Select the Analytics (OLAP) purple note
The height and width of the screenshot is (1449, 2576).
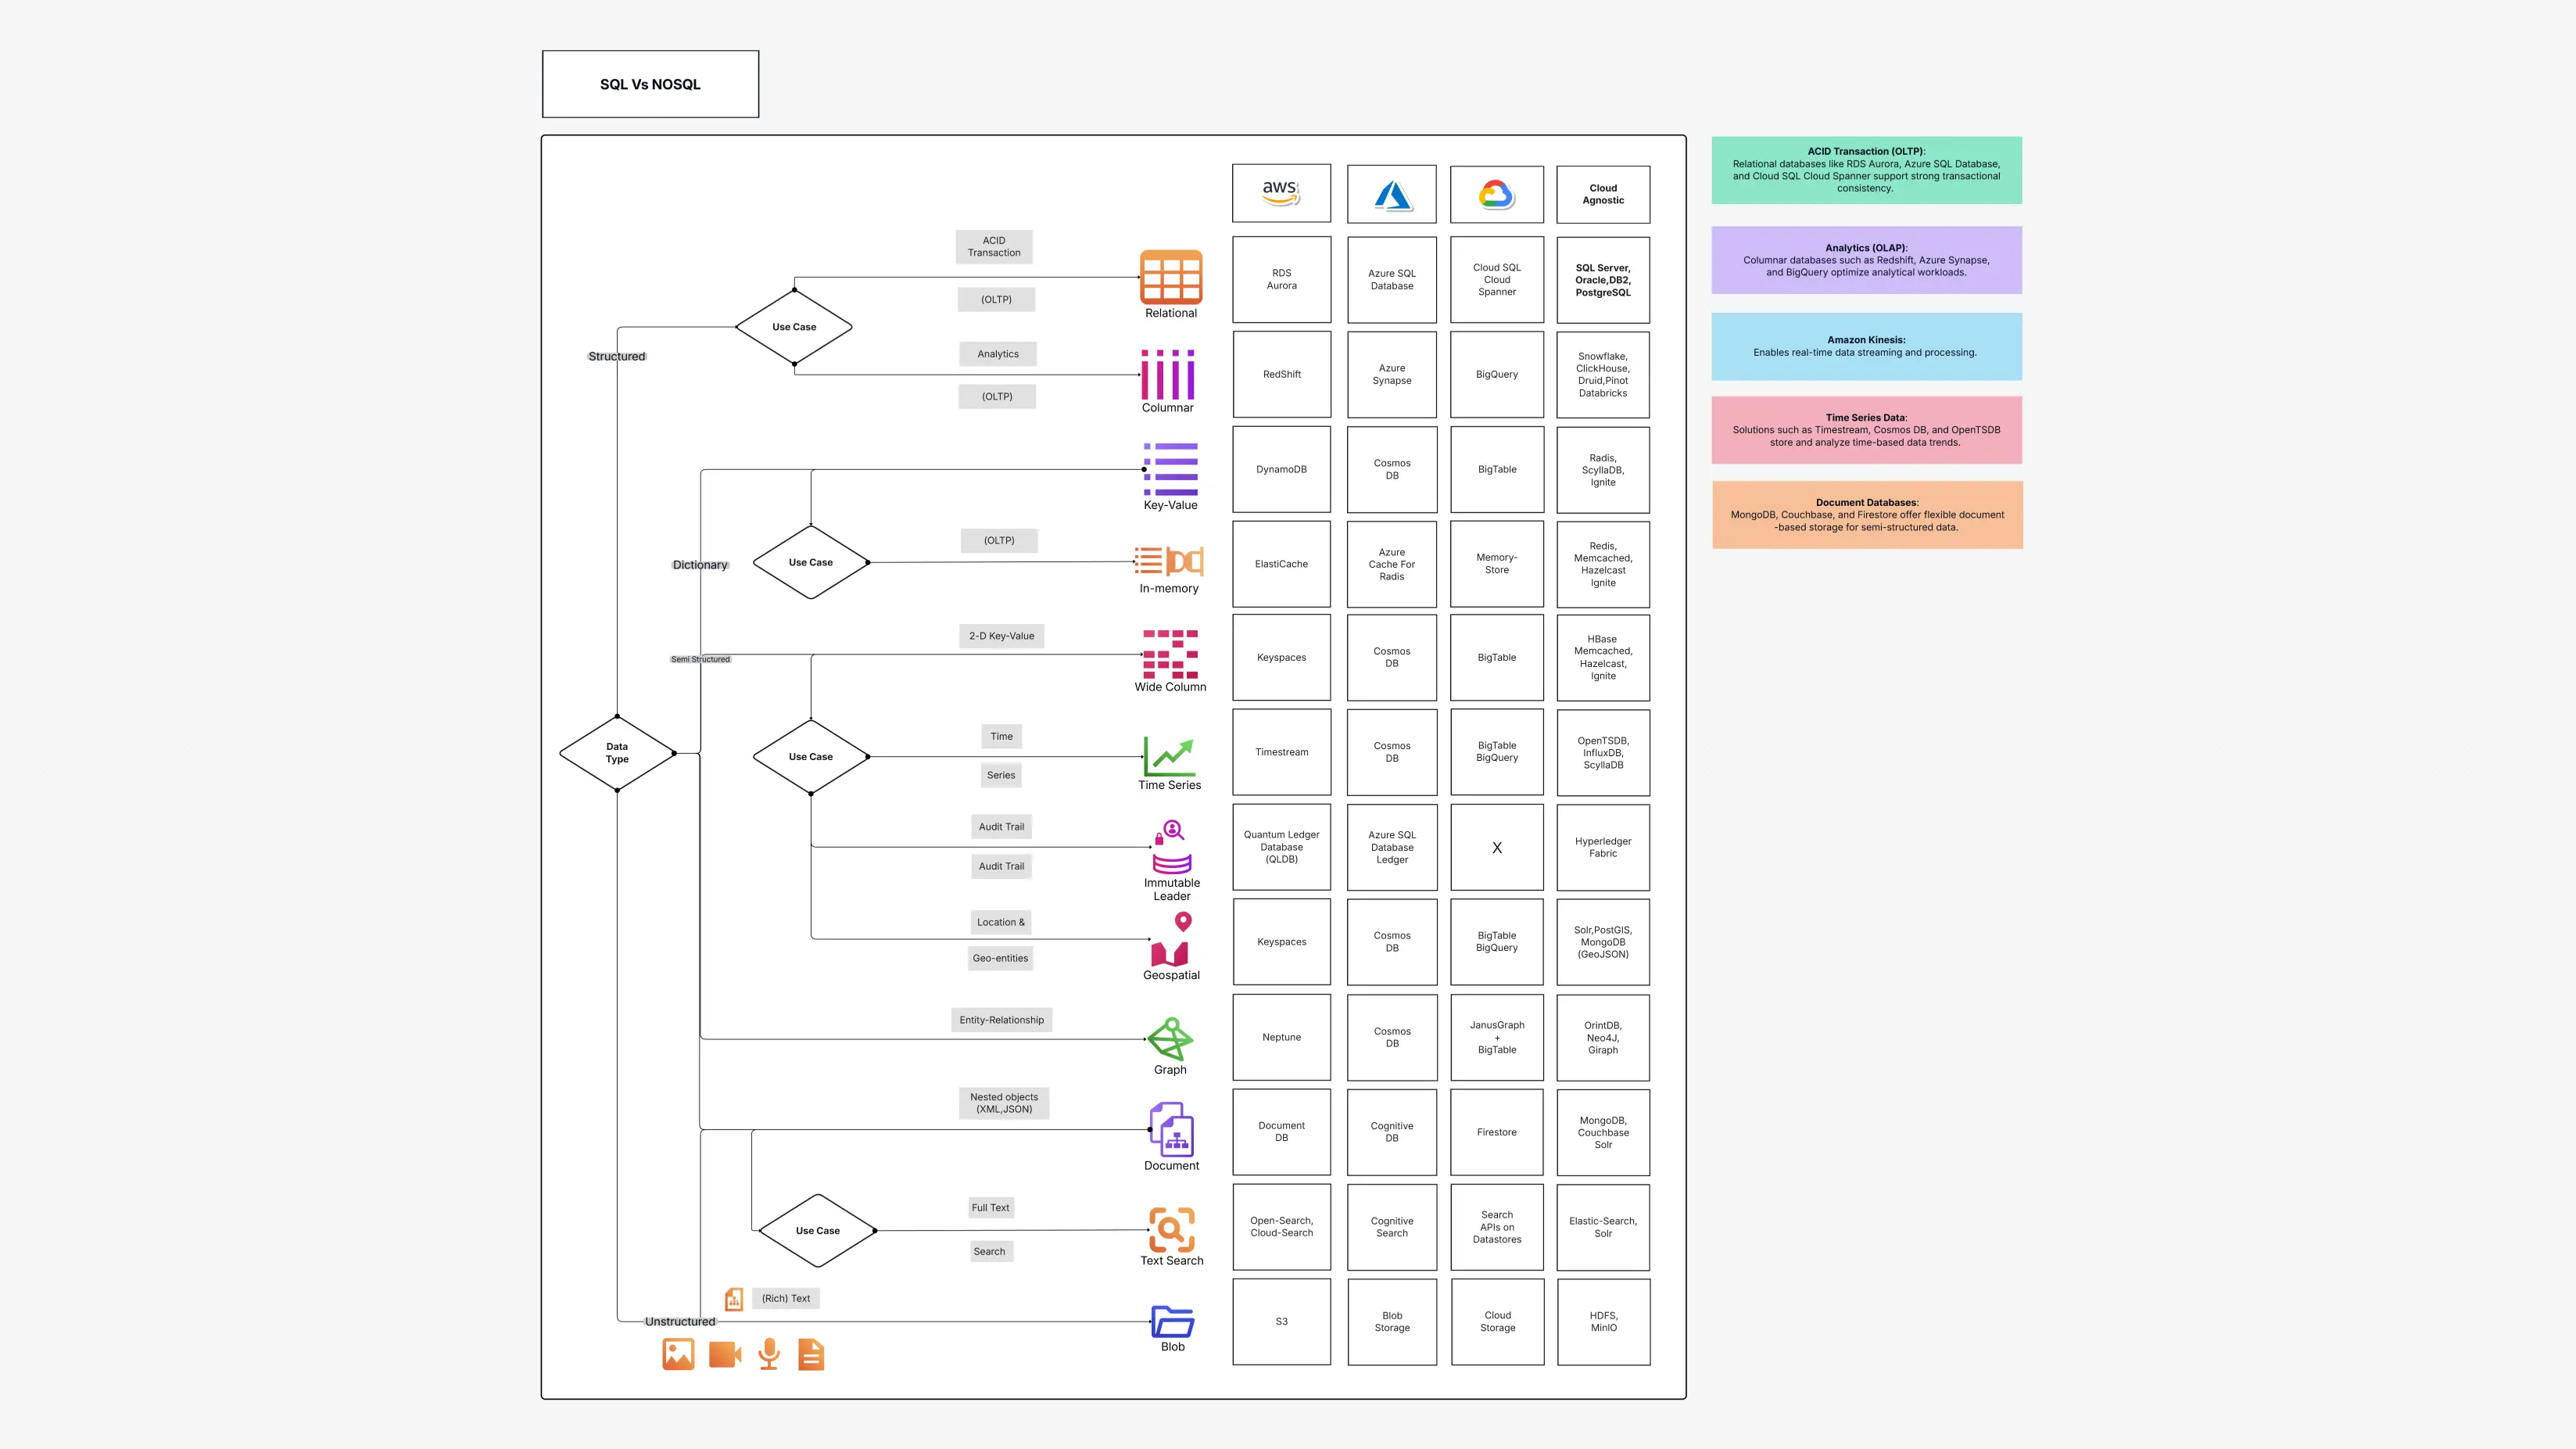click(1866, 260)
